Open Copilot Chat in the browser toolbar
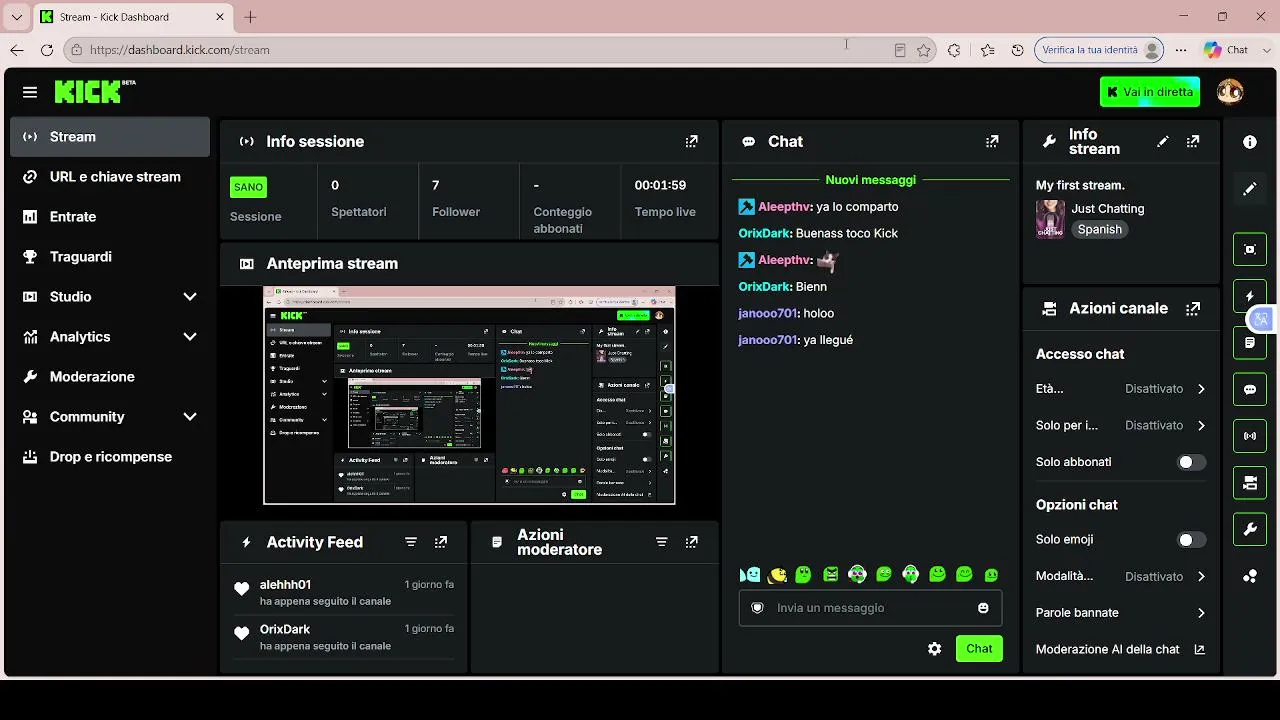Image resolution: width=1280 pixels, height=720 pixels. coord(1226,50)
